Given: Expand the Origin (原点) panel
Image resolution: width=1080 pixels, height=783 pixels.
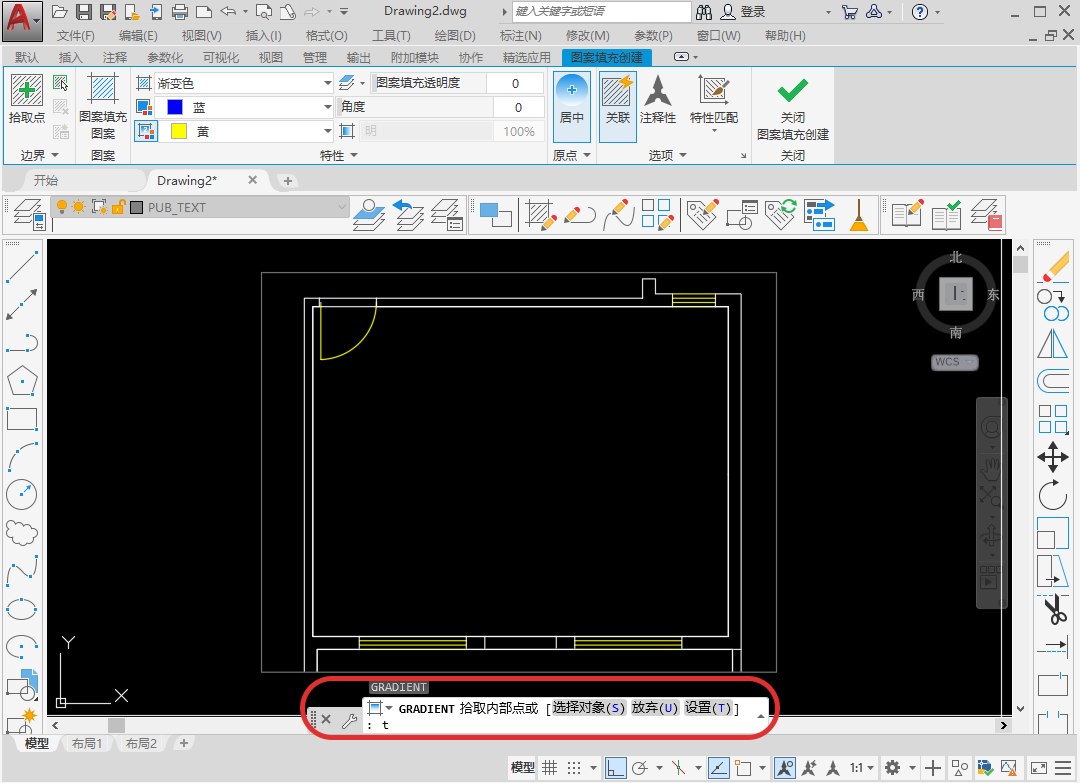Looking at the screenshot, I should (x=572, y=156).
